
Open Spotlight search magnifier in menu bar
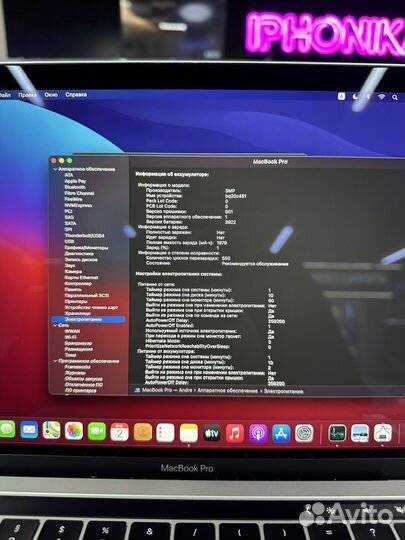tap(395, 97)
